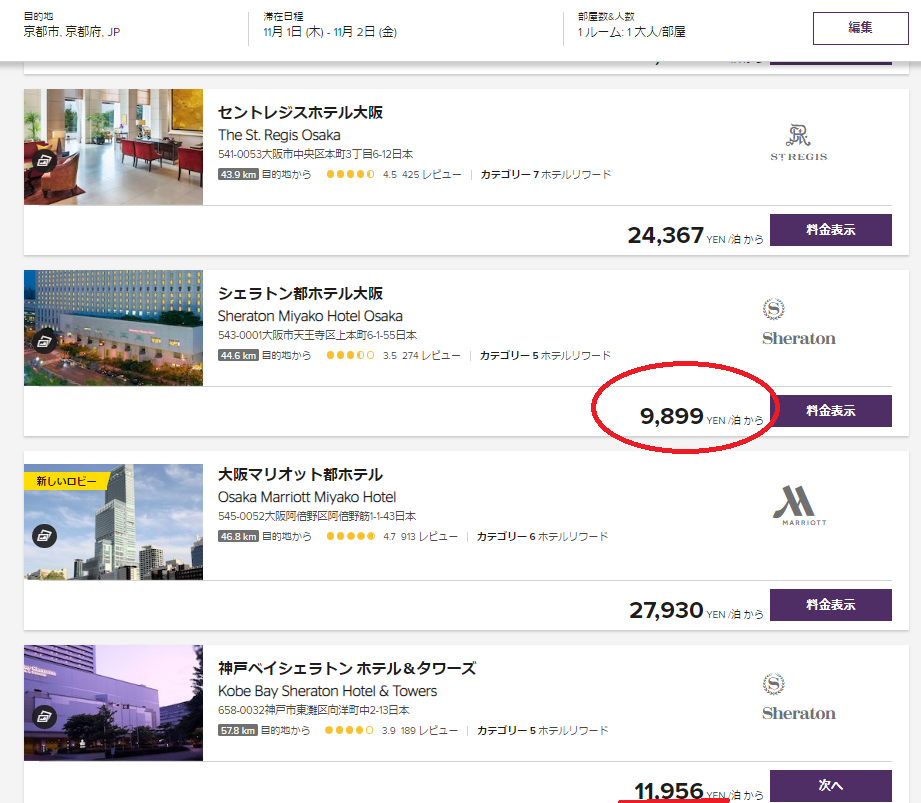
Task: Open シェラトン都ホテル大阪 hotel title
Action: (300, 293)
